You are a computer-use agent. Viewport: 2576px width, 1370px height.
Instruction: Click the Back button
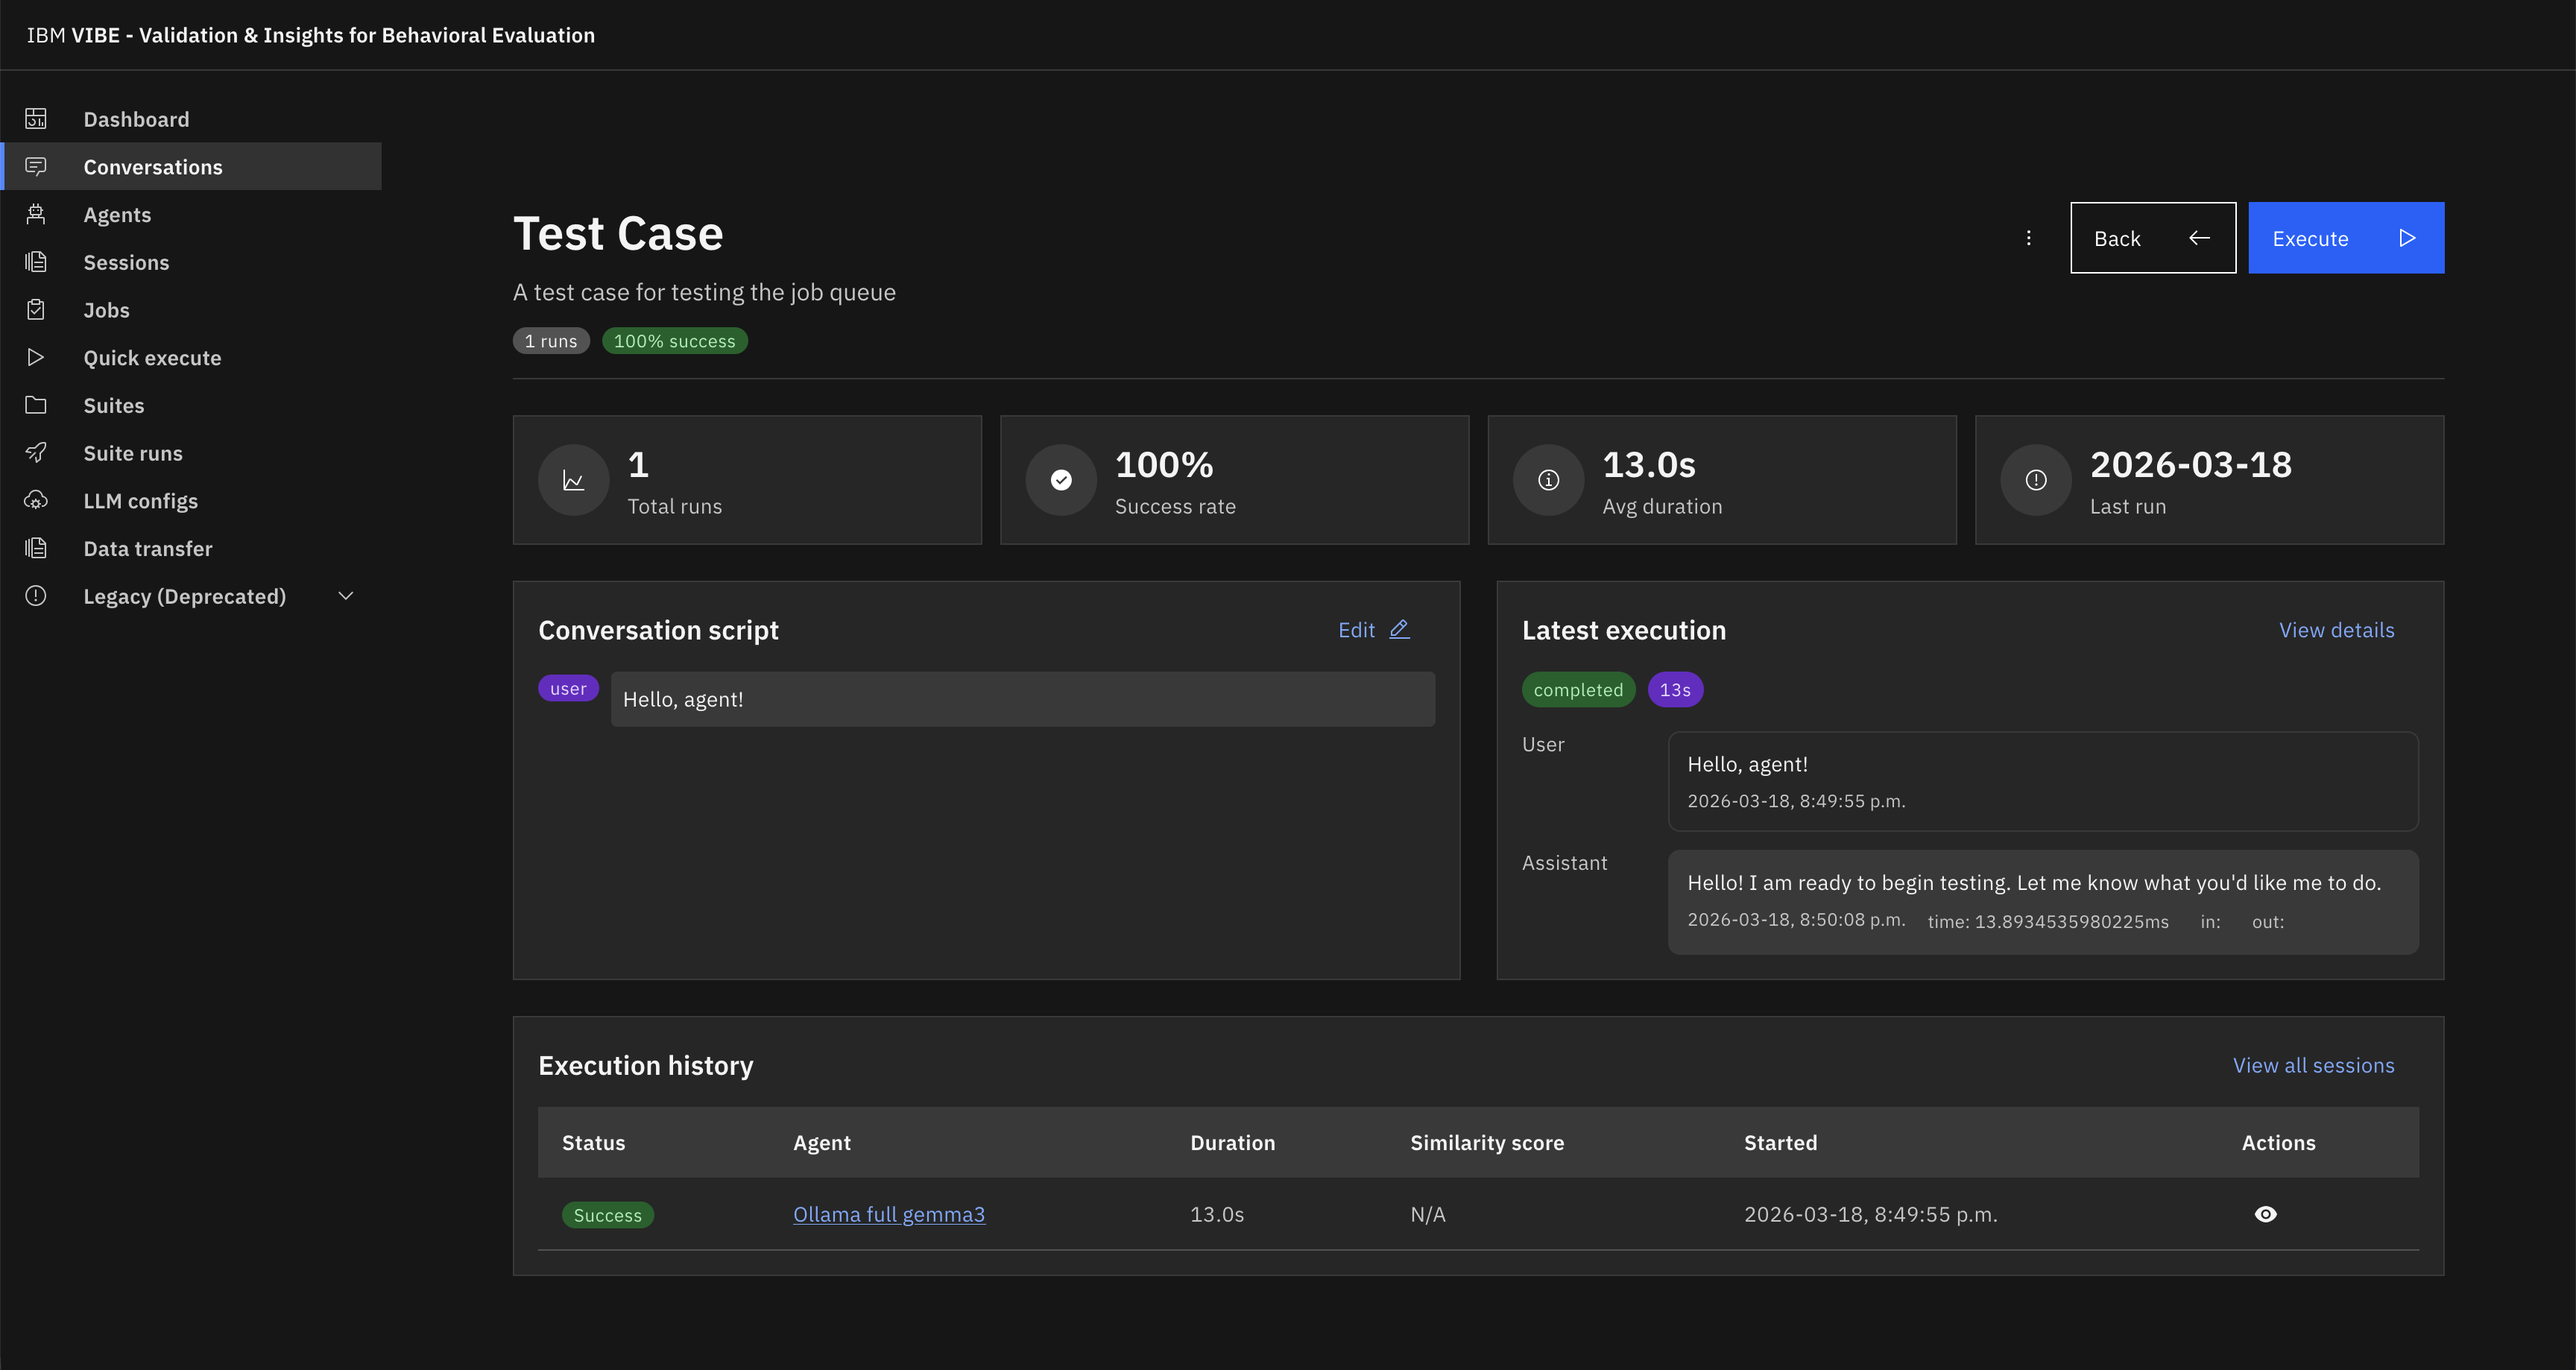pos(2152,238)
